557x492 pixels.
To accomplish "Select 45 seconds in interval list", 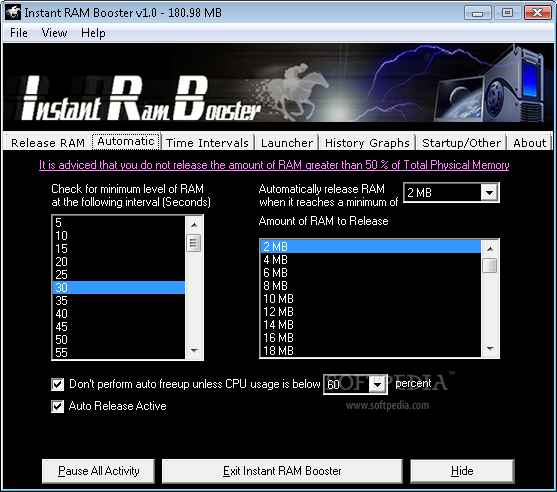I will pyautogui.click(x=119, y=327).
